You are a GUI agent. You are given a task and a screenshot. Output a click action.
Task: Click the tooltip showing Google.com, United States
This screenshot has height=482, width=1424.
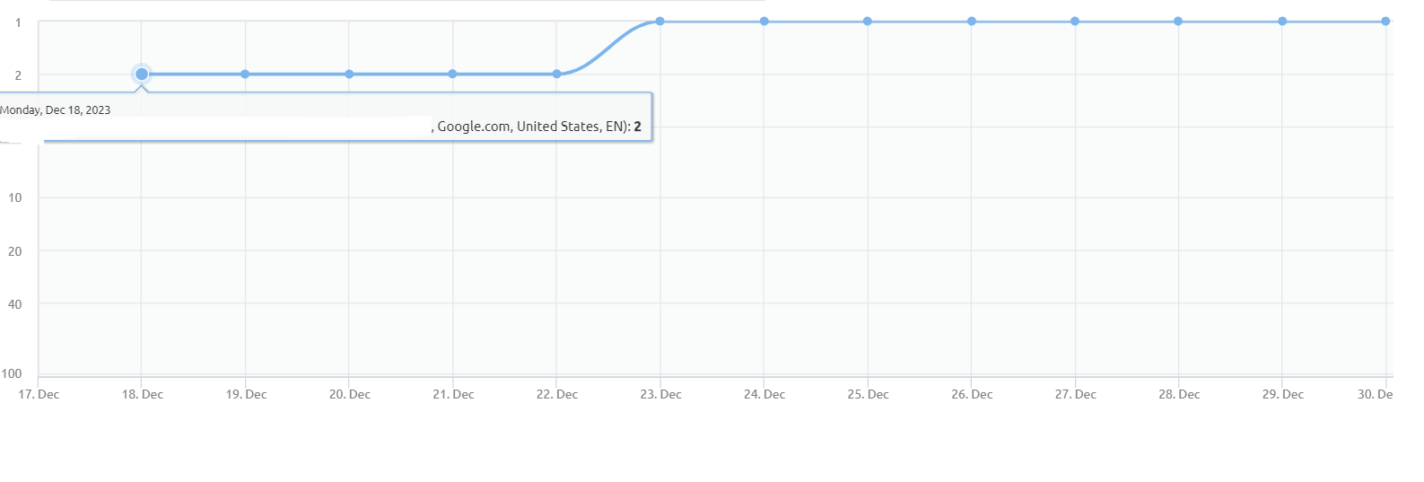[x=535, y=127]
